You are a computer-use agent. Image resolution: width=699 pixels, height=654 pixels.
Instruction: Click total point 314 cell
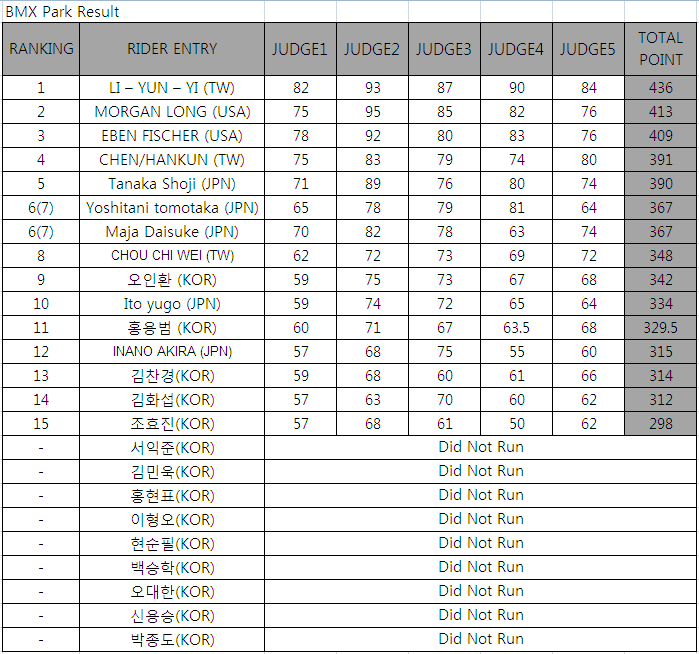click(660, 376)
